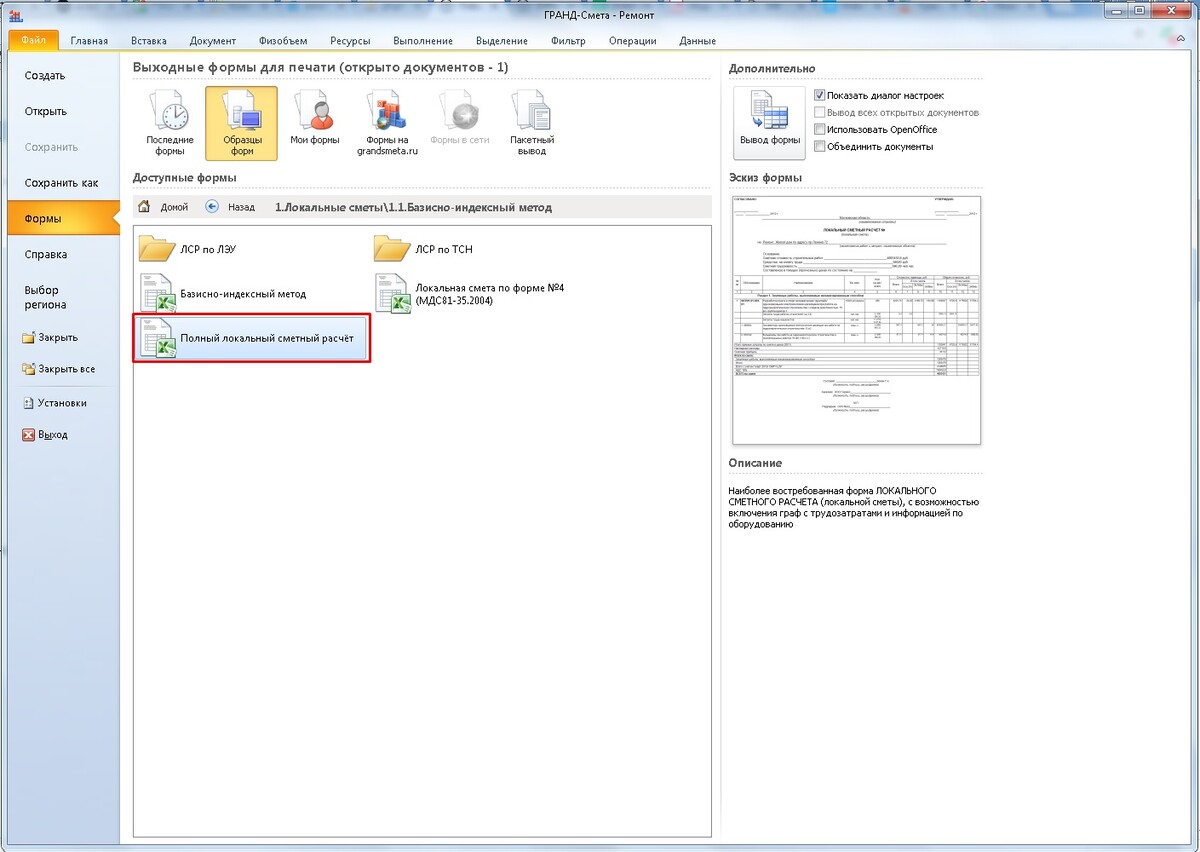
Task: Click the form description text under Описание
Action: click(x=854, y=507)
